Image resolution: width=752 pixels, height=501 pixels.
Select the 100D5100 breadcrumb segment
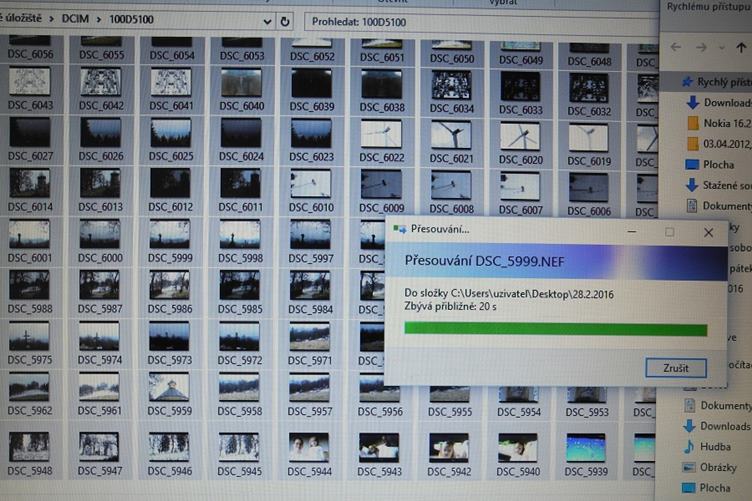click(131, 20)
